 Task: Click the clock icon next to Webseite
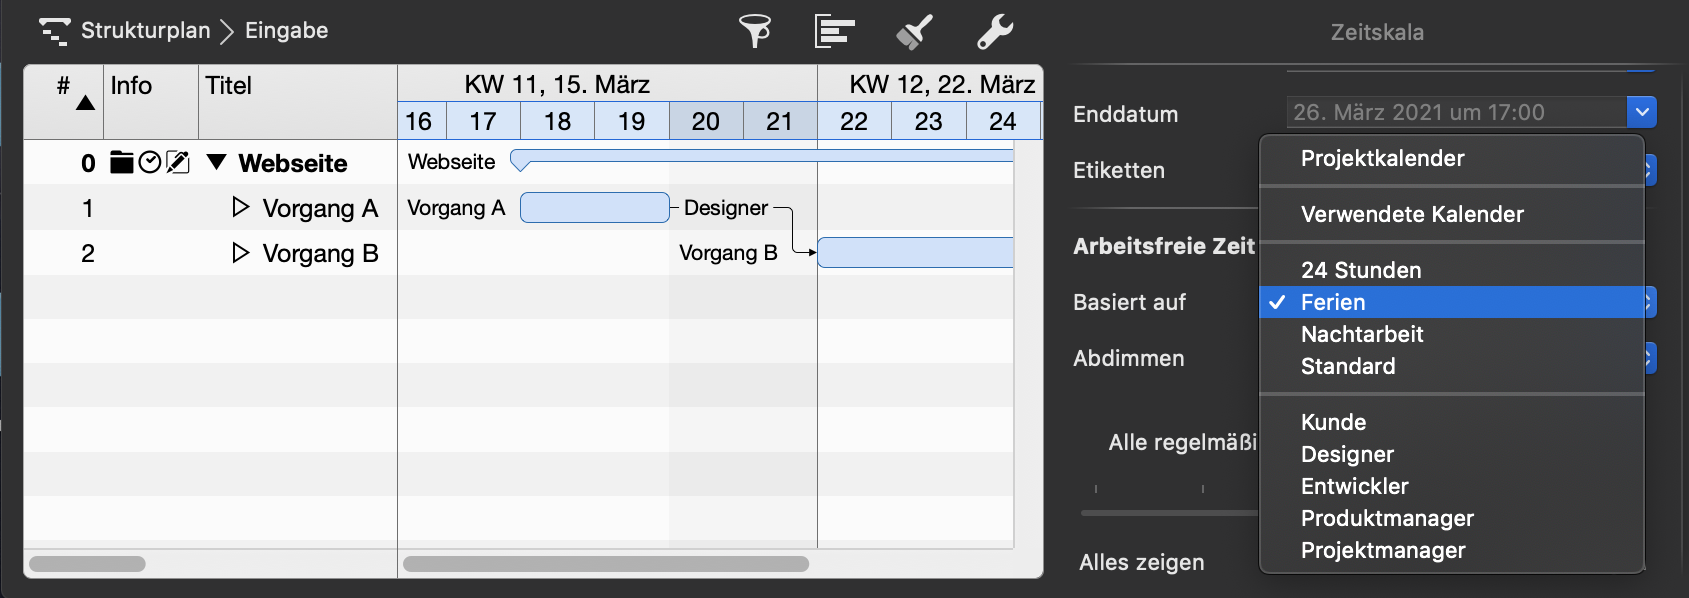point(150,163)
